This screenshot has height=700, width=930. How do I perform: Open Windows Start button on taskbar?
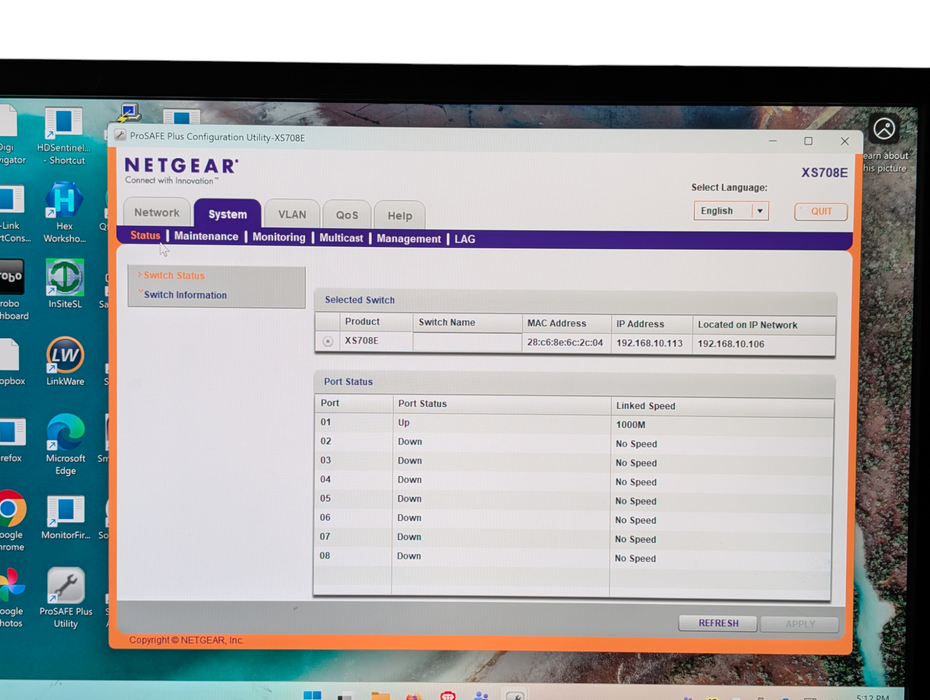312,695
